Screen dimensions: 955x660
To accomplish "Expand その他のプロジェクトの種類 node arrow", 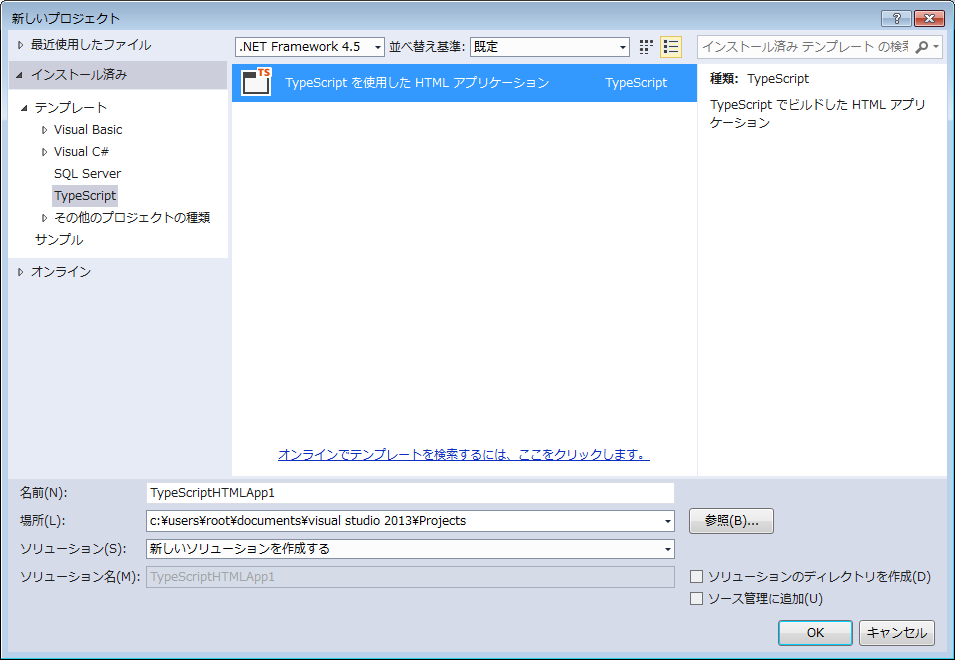I will (x=44, y=217).
